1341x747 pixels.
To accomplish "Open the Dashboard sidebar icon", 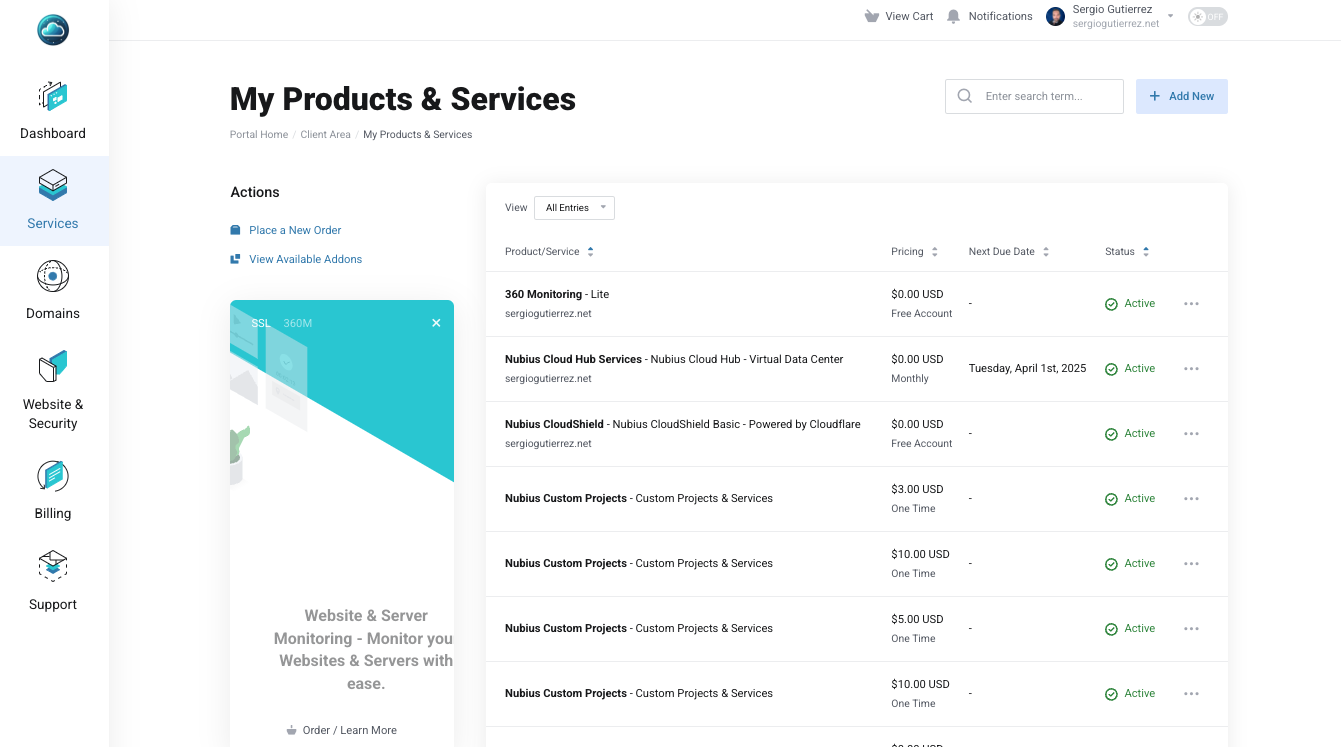I will click(x=53, y=97).
